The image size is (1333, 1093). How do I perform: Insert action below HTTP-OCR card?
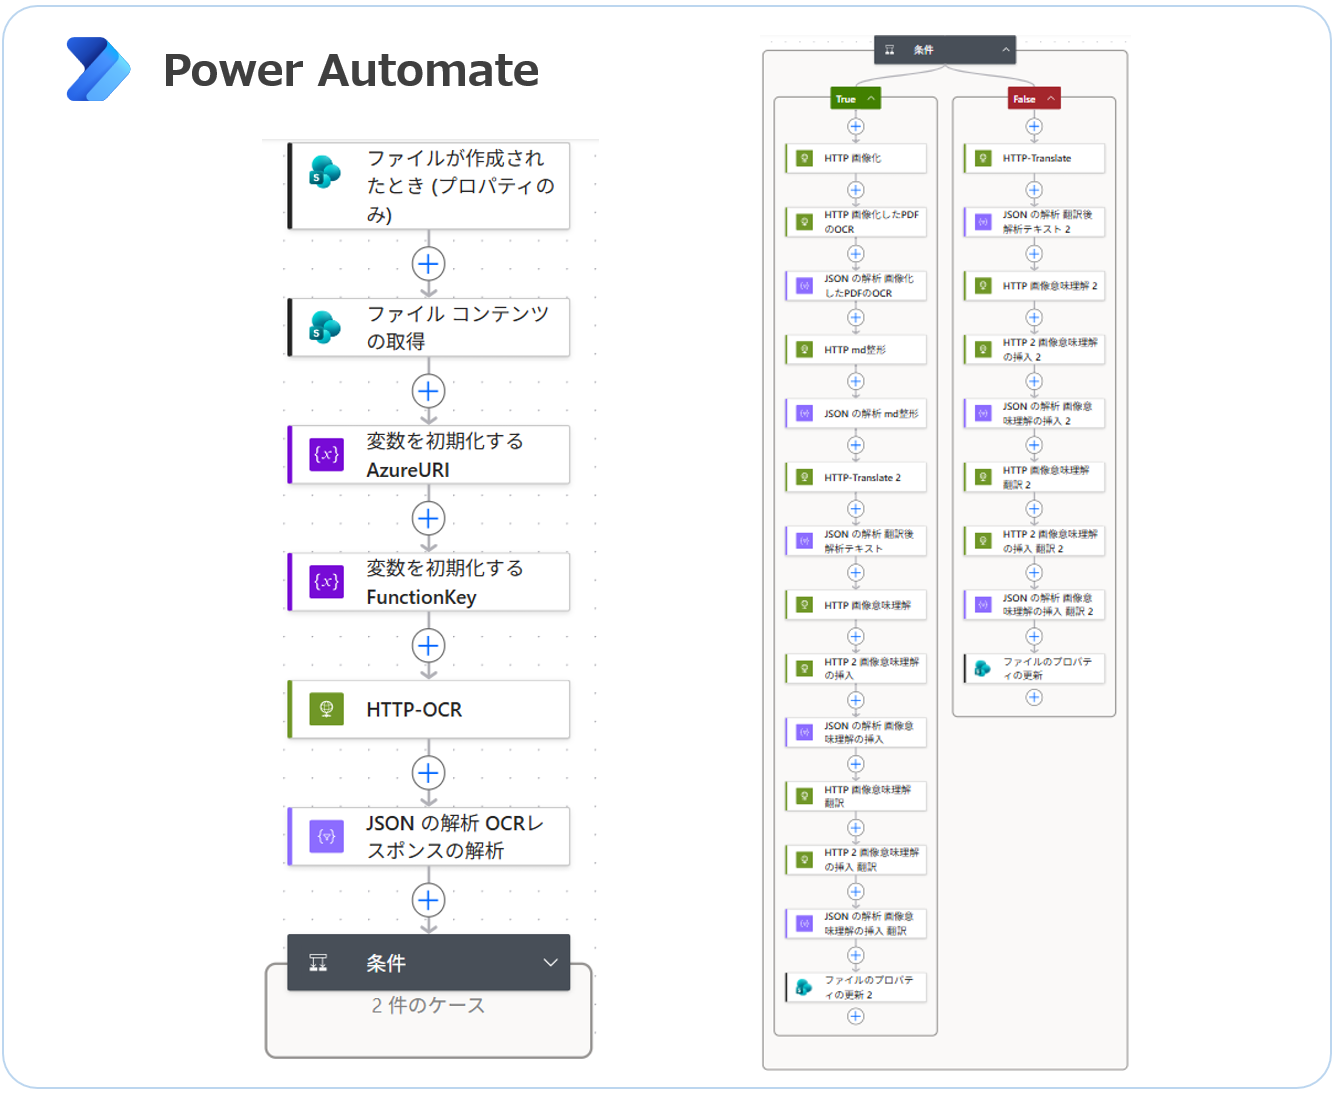pos(428,773)
